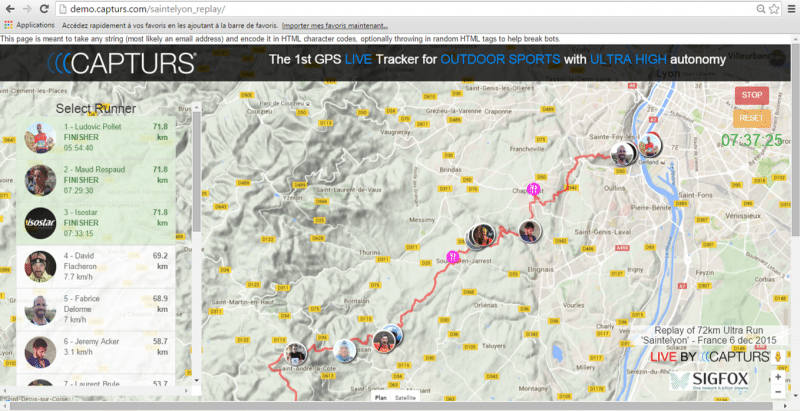Click the Vénissieux label on map
Image resolution: width=800 pixels, height=411 pixels.
tap(743, 216)
